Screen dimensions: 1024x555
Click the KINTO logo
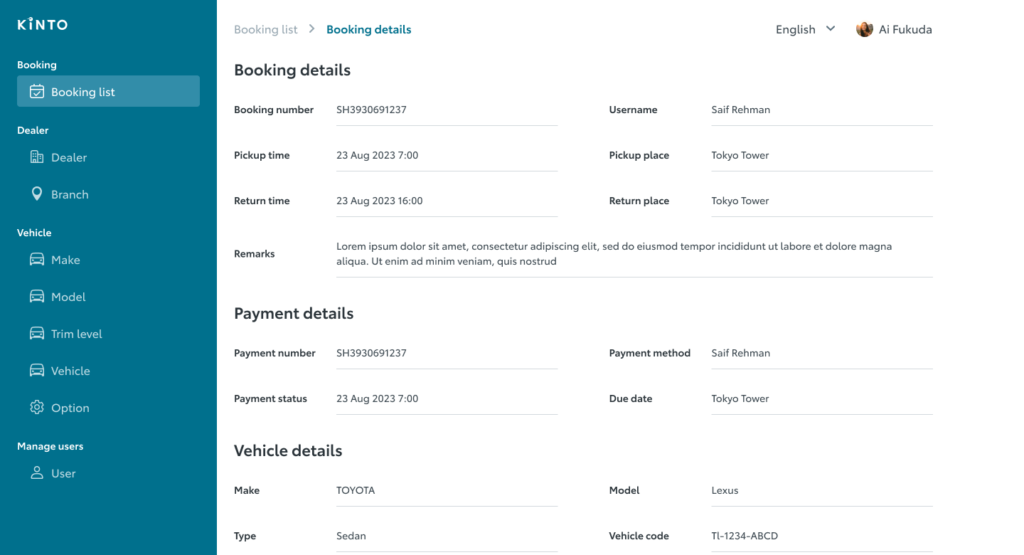point(43,24)
